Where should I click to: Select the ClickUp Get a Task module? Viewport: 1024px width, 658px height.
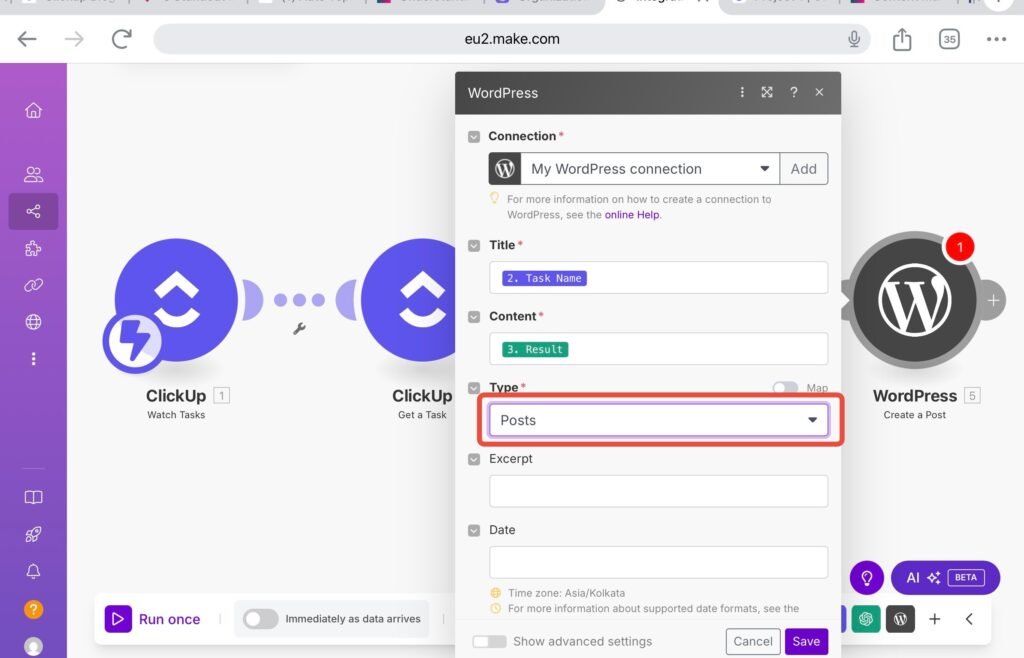point(409,300)
